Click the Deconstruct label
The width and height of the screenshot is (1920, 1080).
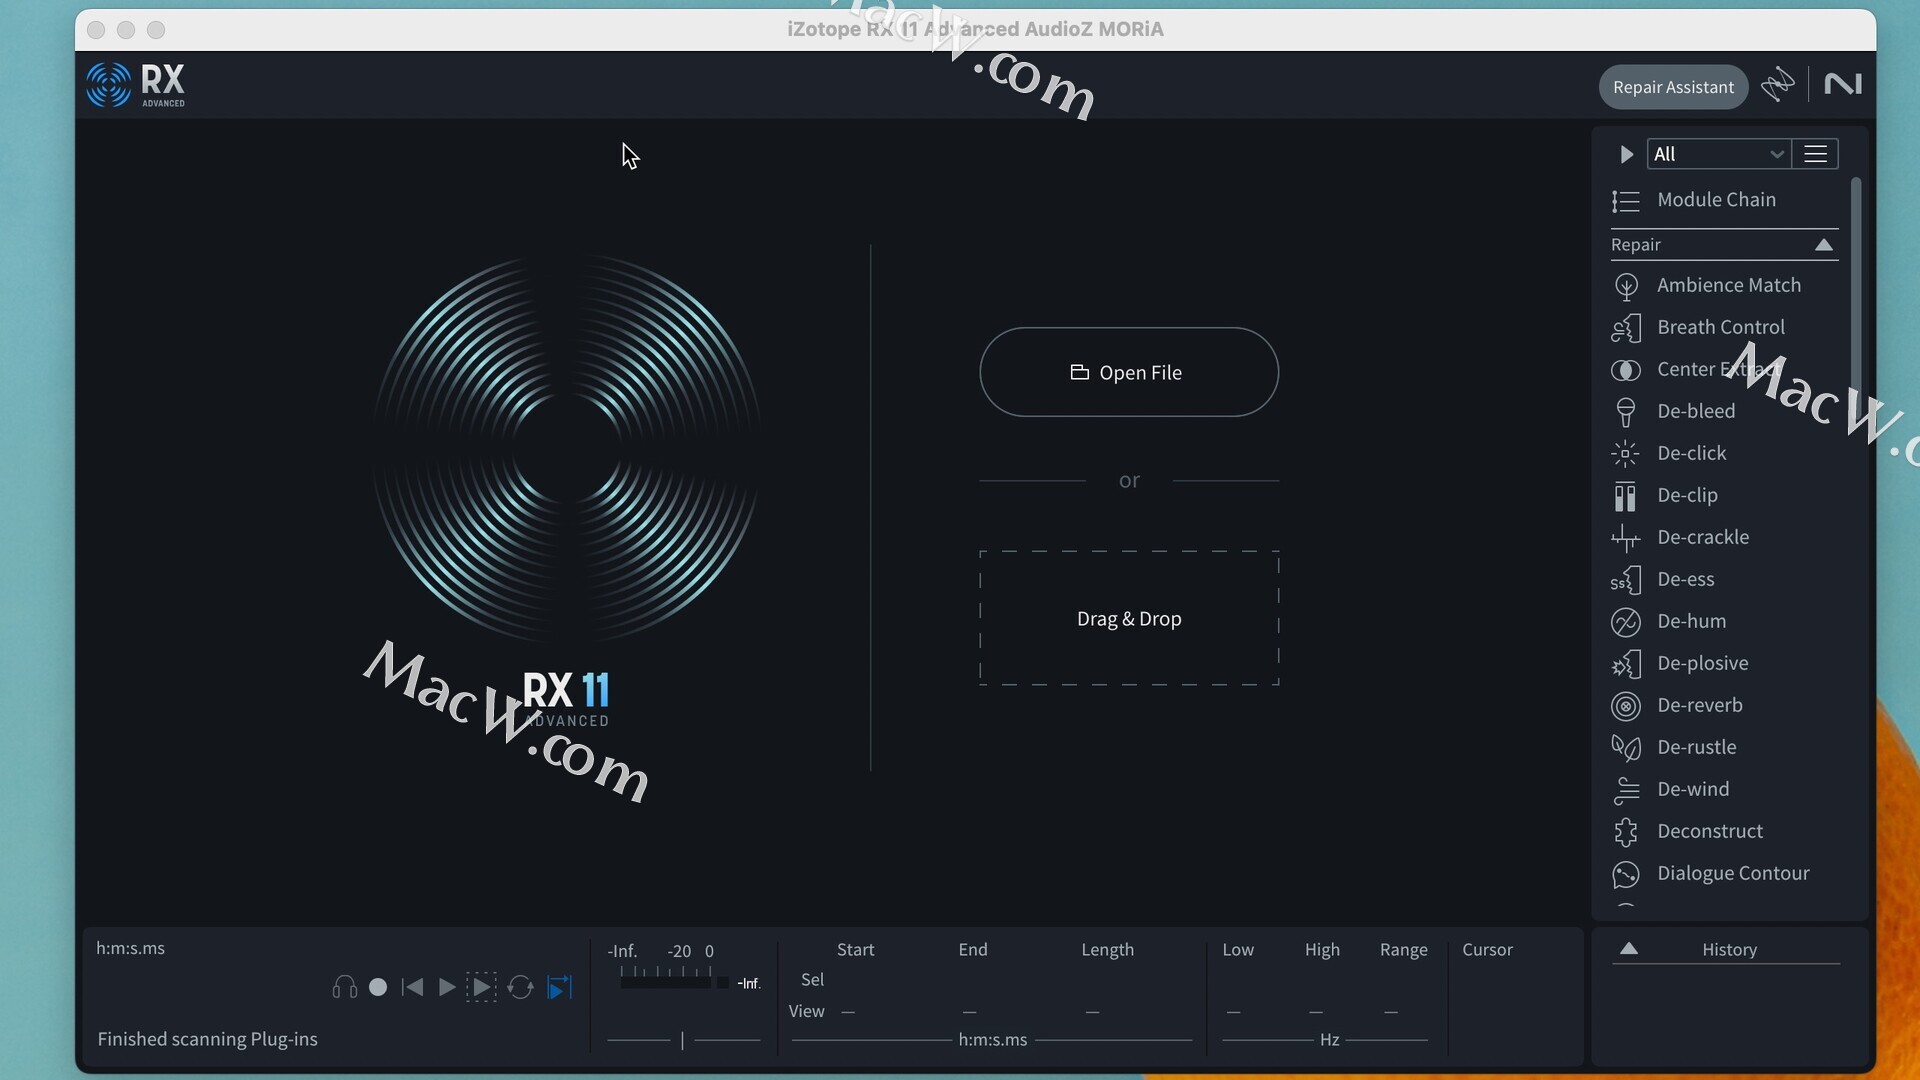click(x=1709, y=832)
